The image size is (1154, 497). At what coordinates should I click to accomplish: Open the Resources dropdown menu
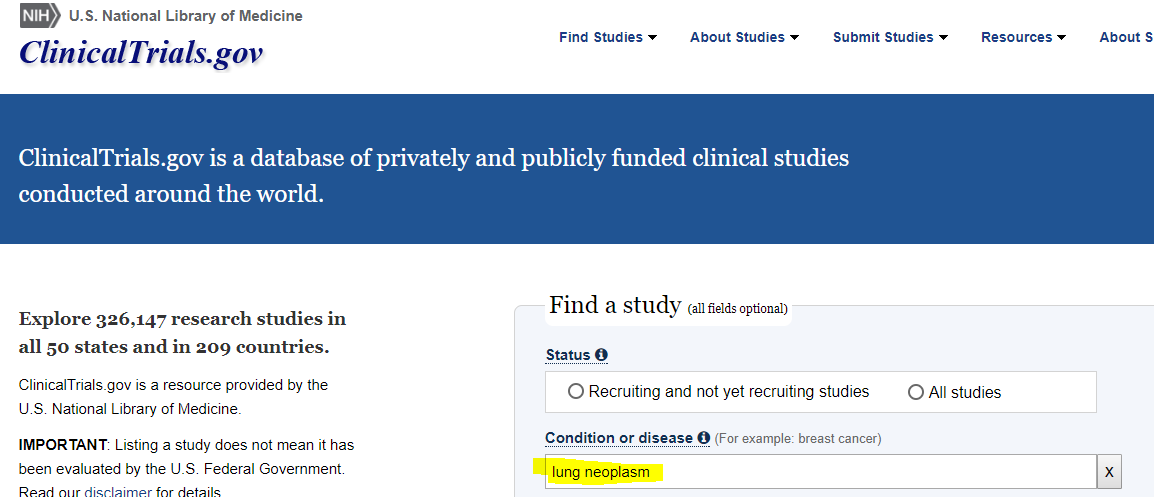coord(1024,38)
